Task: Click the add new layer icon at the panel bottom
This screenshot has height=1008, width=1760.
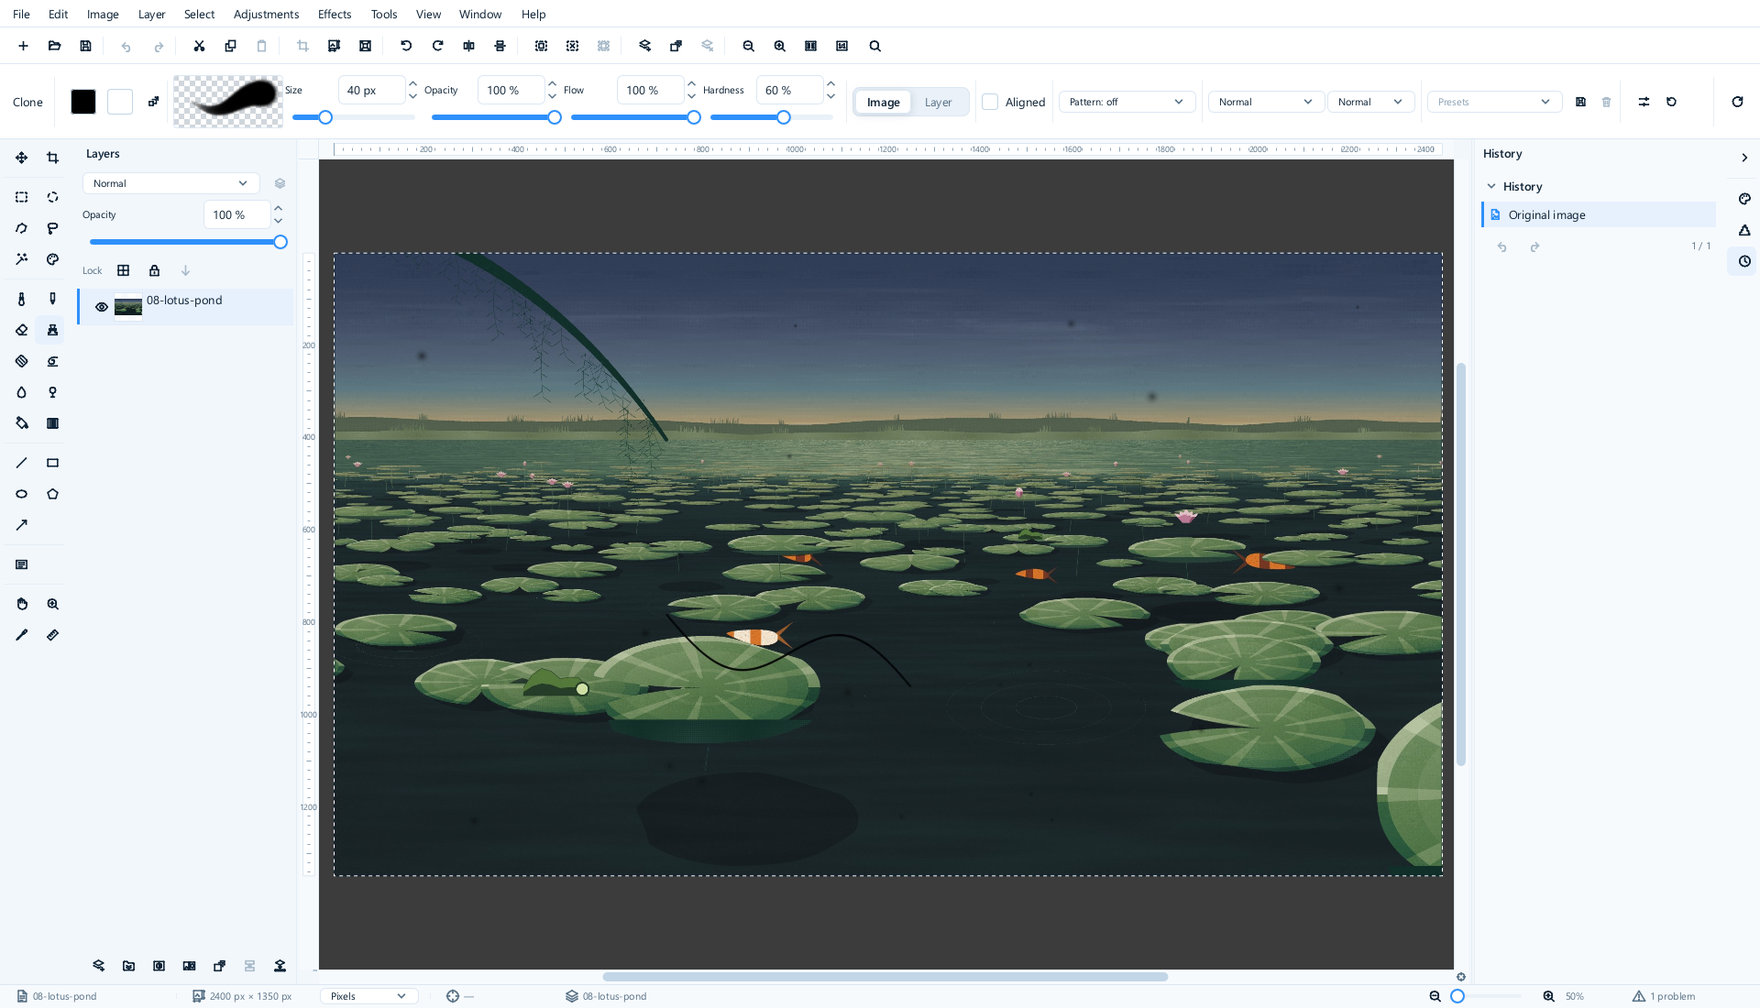Action: click(98, 966)
